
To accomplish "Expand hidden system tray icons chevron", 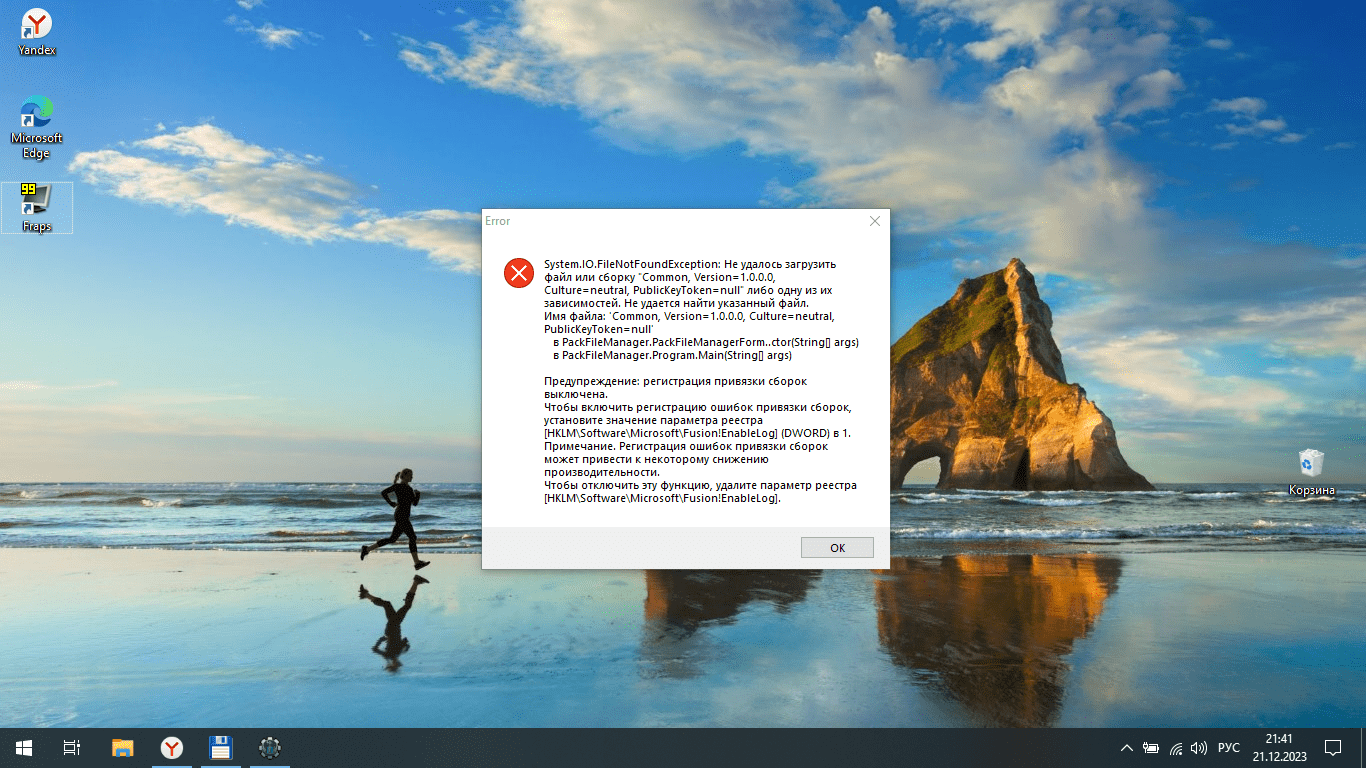I will [1127, 748].
